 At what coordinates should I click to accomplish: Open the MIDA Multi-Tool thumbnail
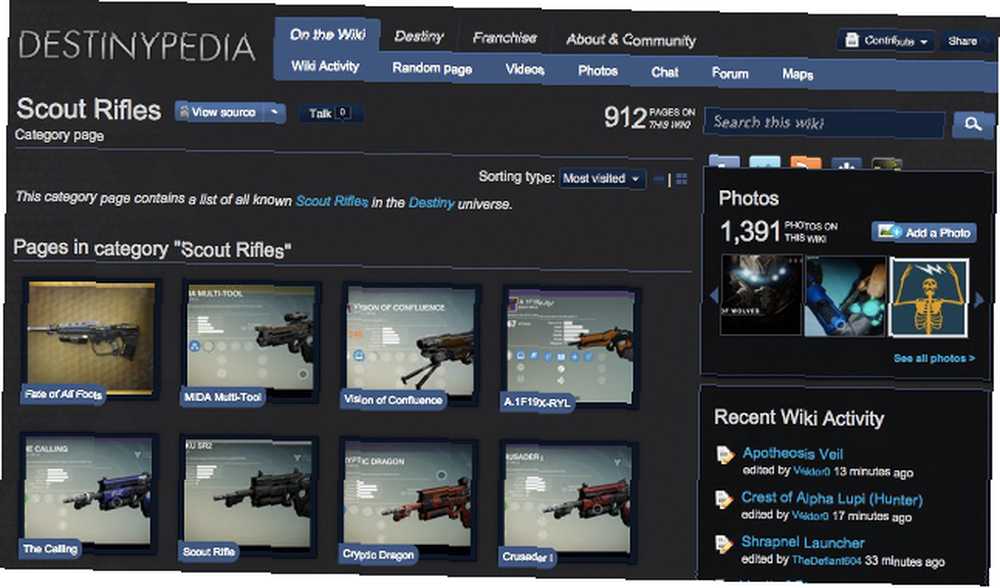(x=250, y=344)
